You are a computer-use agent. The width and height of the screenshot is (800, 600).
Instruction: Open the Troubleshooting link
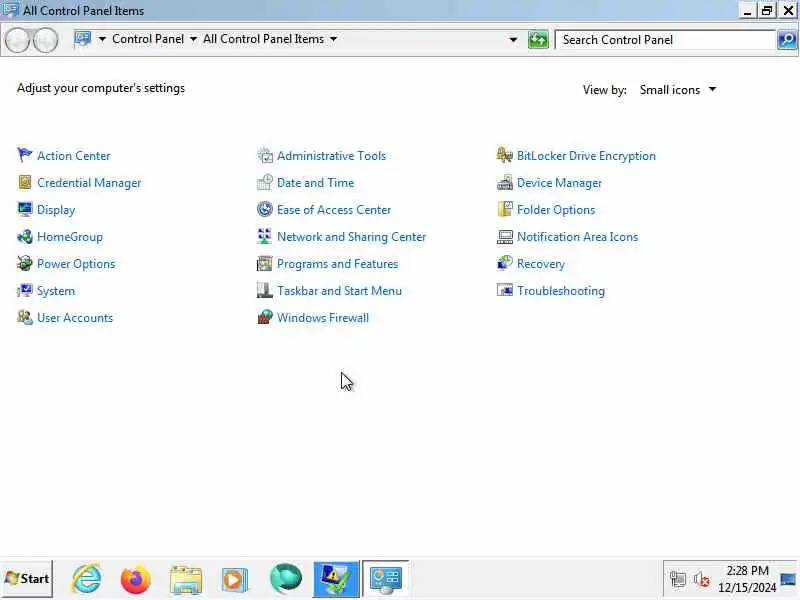[561, 291]
